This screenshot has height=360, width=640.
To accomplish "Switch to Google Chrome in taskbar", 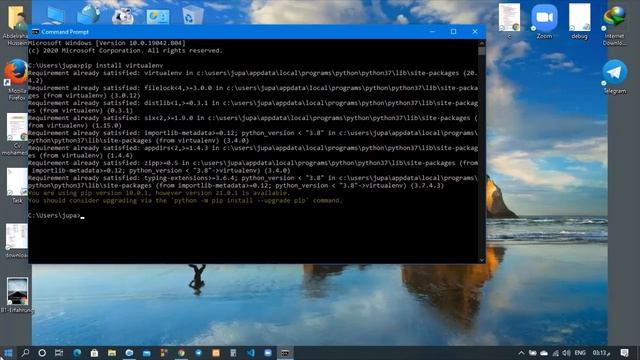I will [x=181, y=353].
